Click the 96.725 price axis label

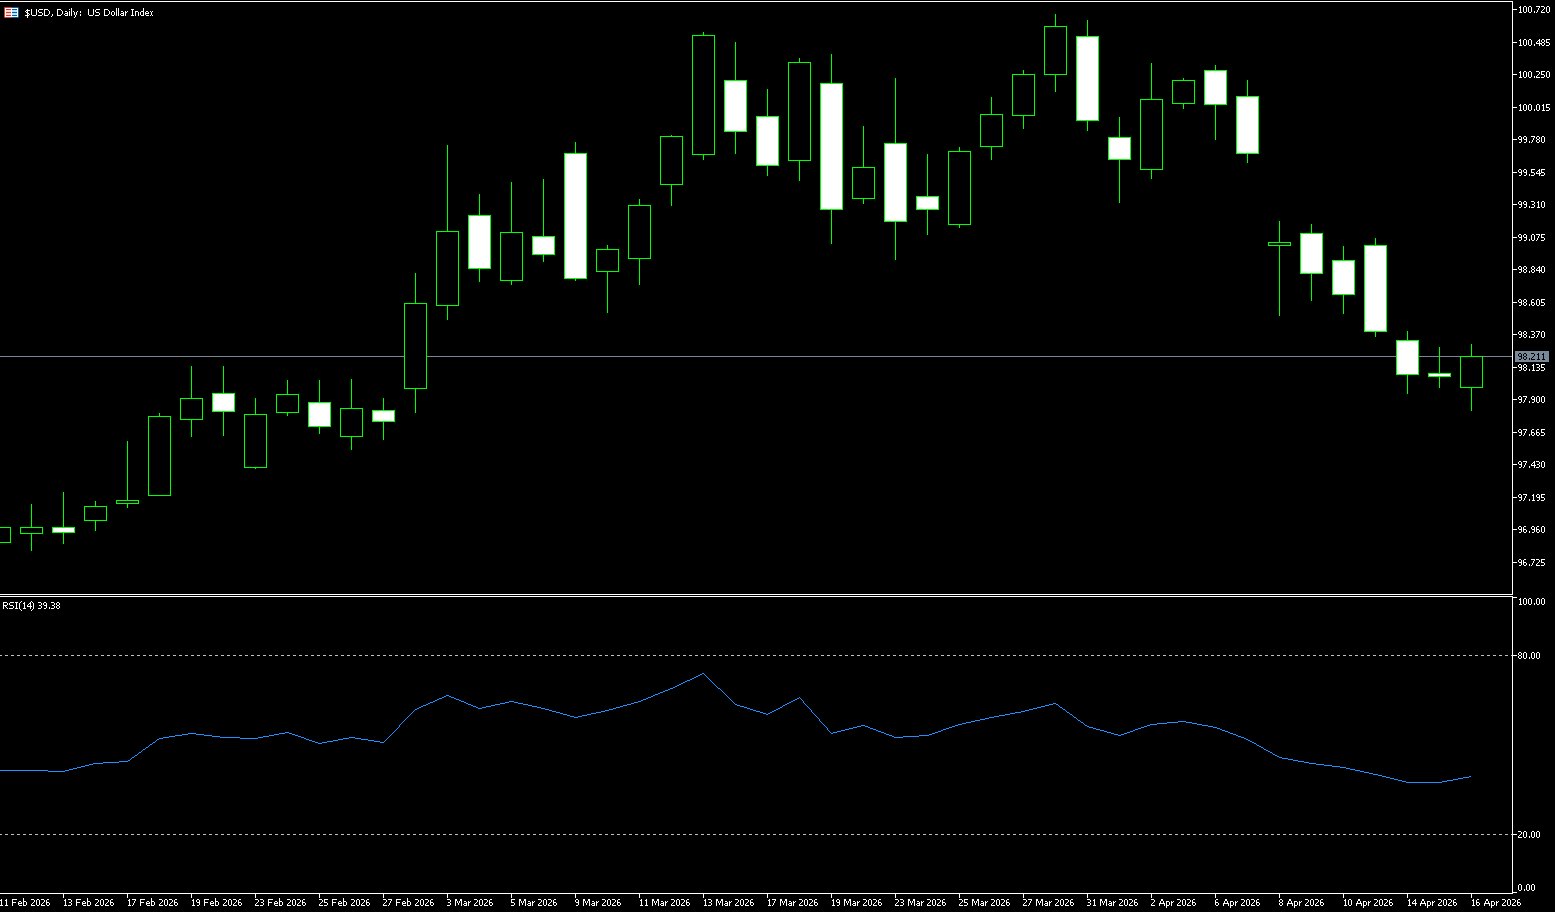[1531, 563]
